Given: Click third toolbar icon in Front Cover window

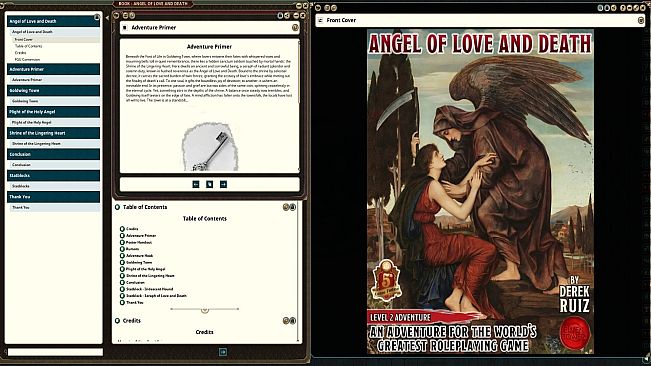Looking at the screenshot, I should coord(333,7).
